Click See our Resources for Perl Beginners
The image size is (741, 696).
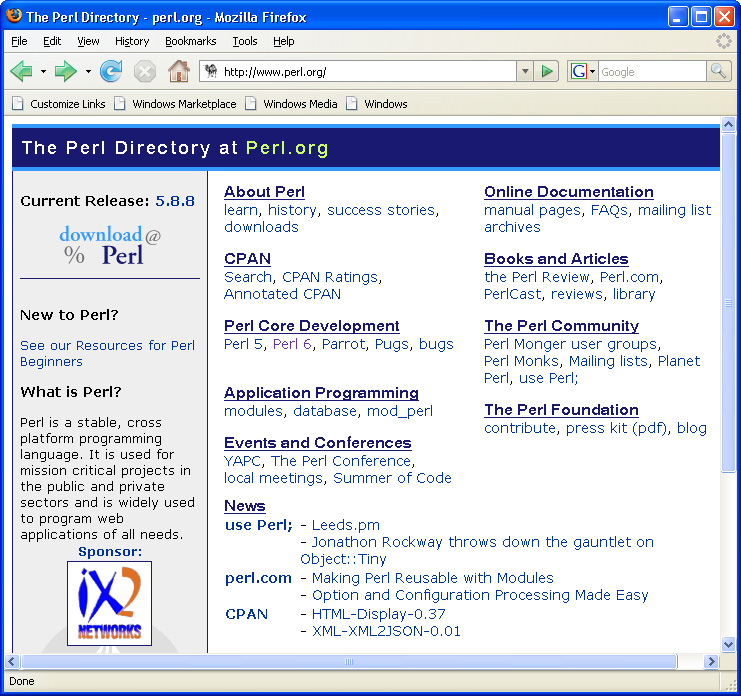[x=107, y=353]
